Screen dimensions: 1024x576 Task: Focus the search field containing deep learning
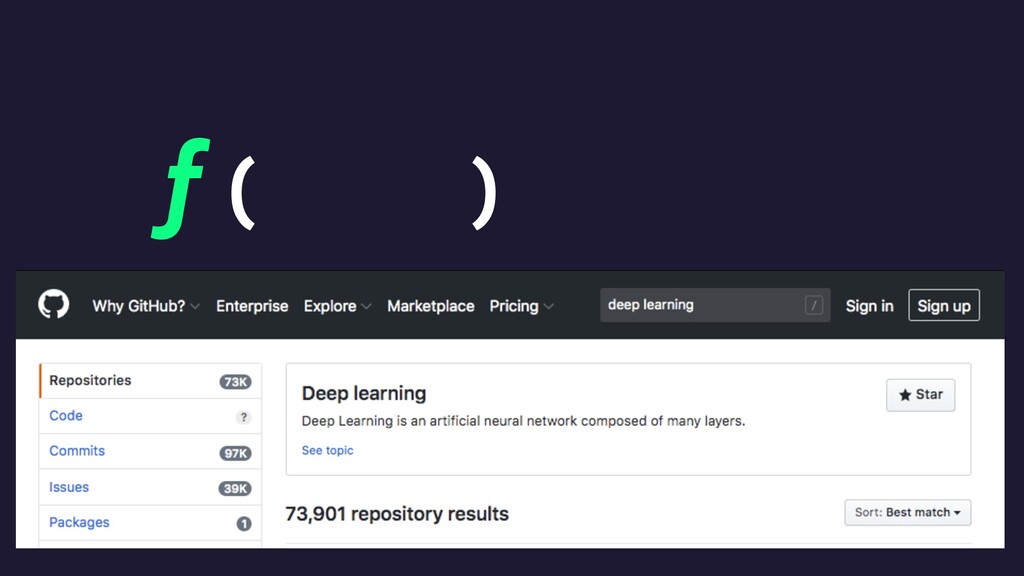coord(715,305)
